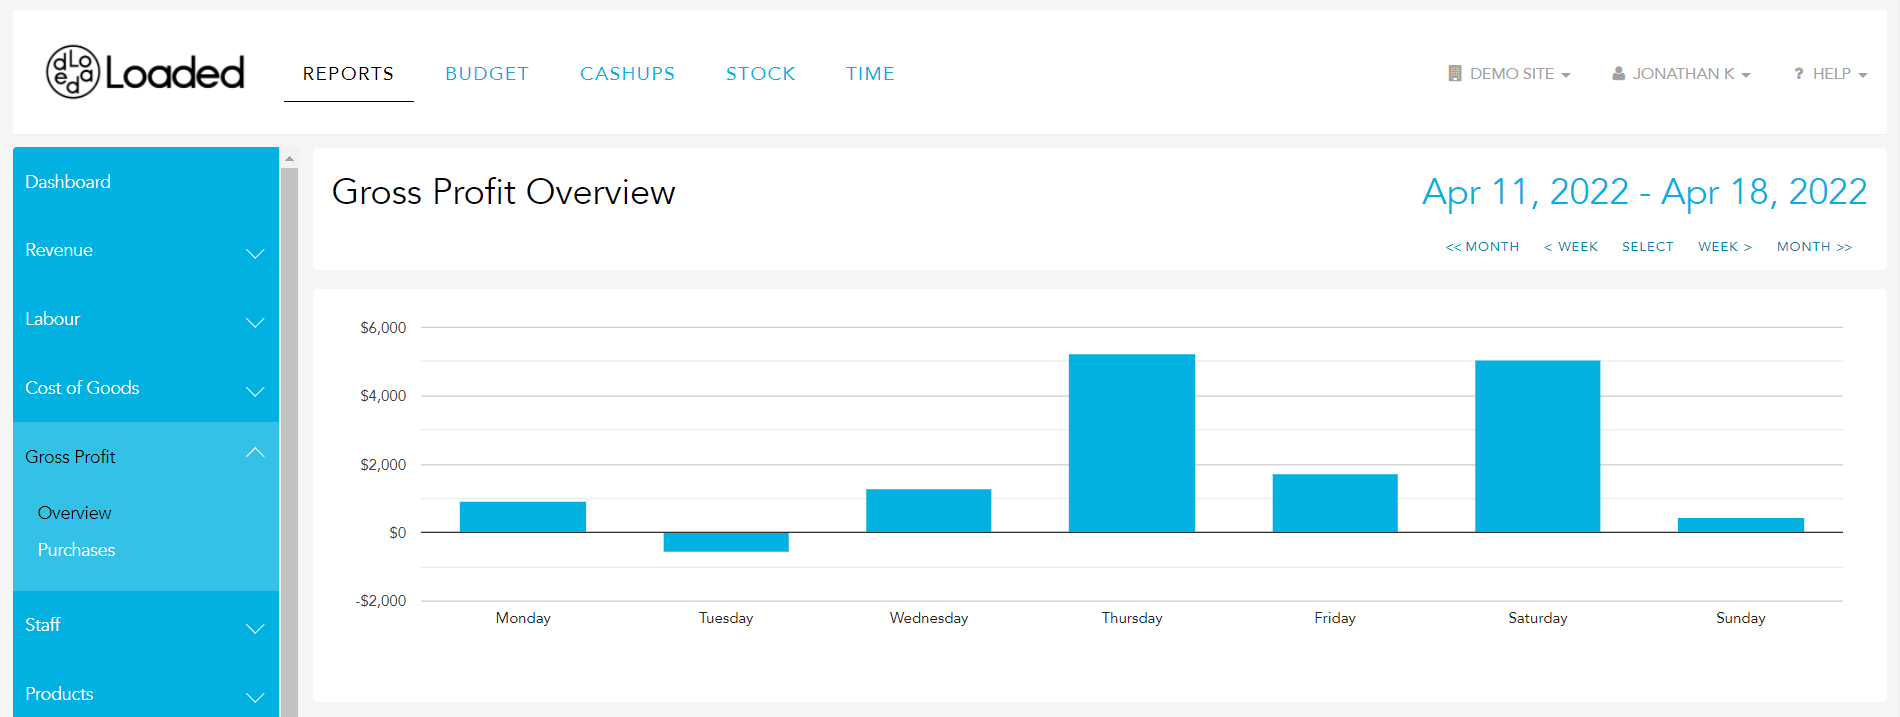Click SELECT to choose a date range

click(1648, 247)
